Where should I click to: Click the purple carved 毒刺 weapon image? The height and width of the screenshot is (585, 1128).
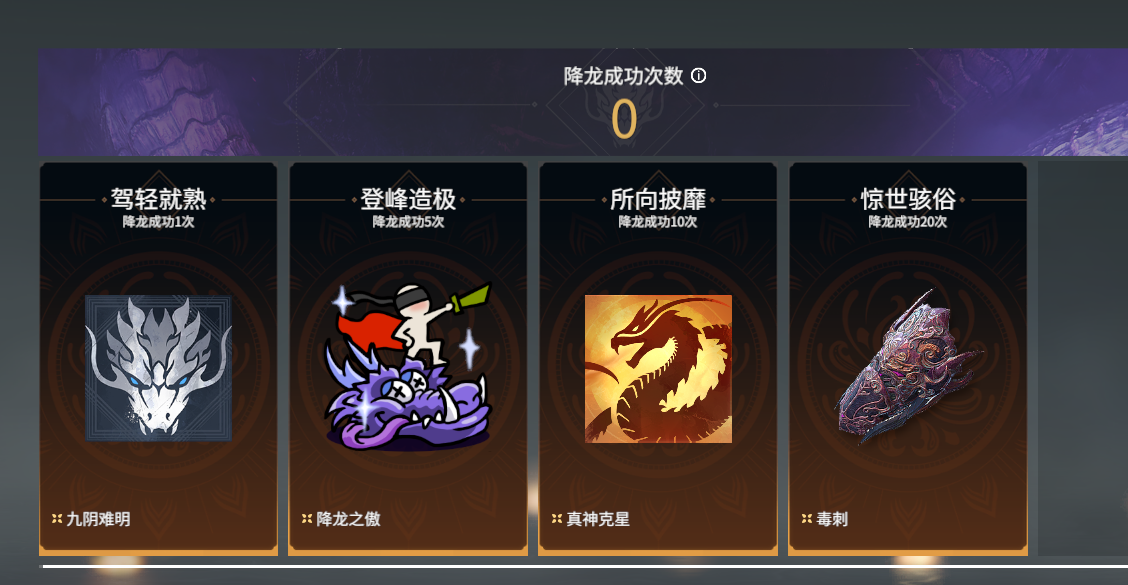(908, 368)
